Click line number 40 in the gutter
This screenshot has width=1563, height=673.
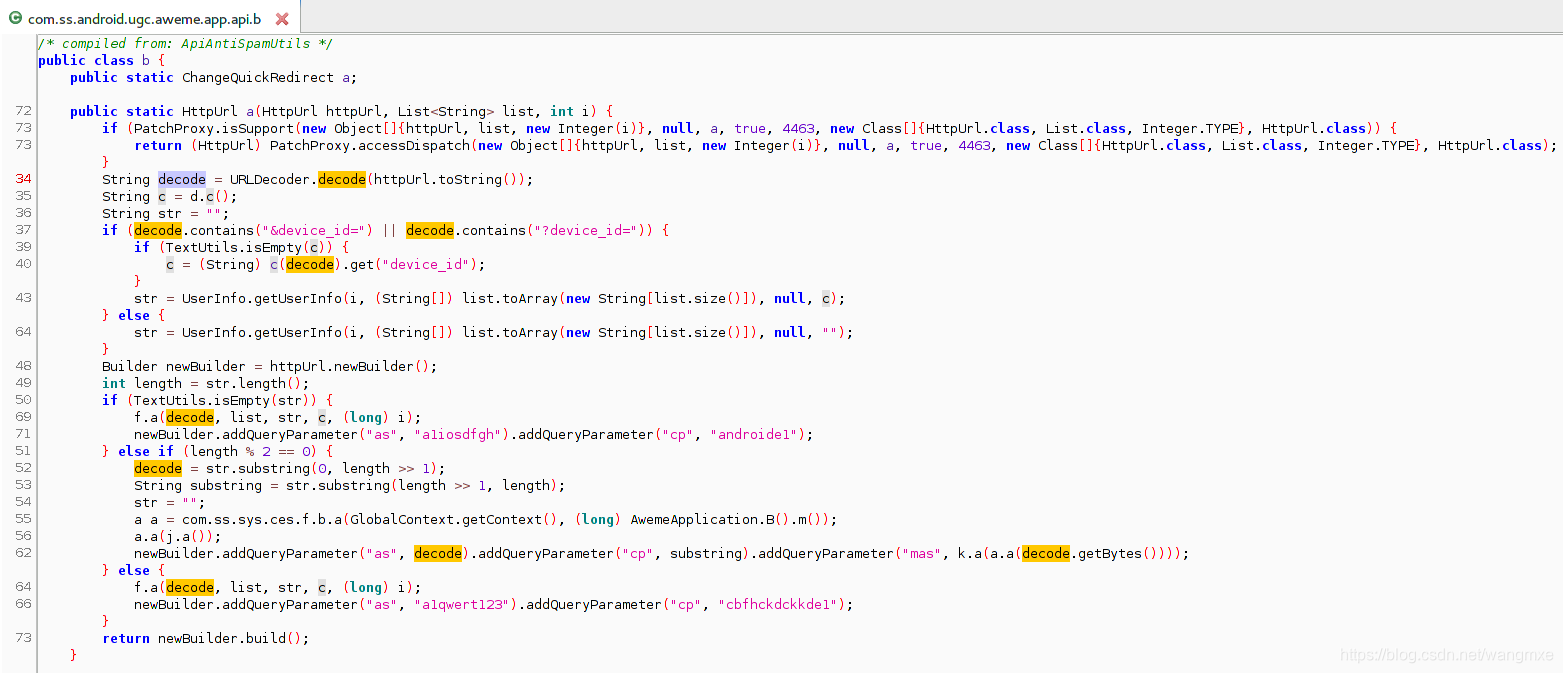(25, 264)
